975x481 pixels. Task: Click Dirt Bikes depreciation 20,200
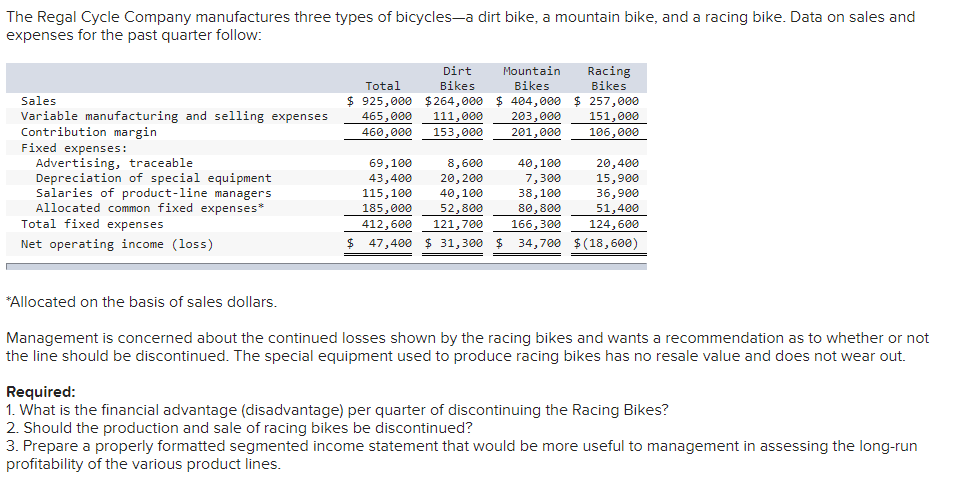(x=461, y=178)
